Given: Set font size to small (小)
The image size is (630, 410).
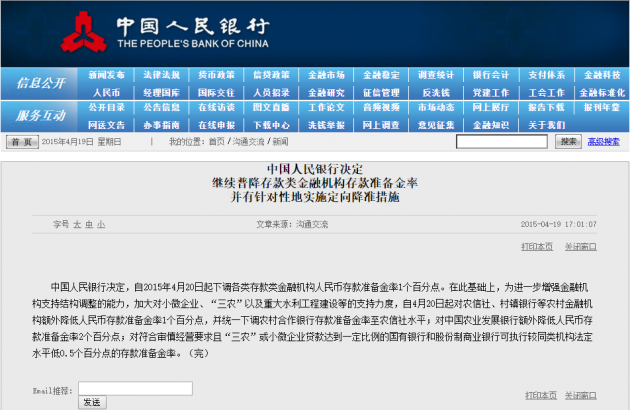Looking at the screenshot, I should [101, 225].
